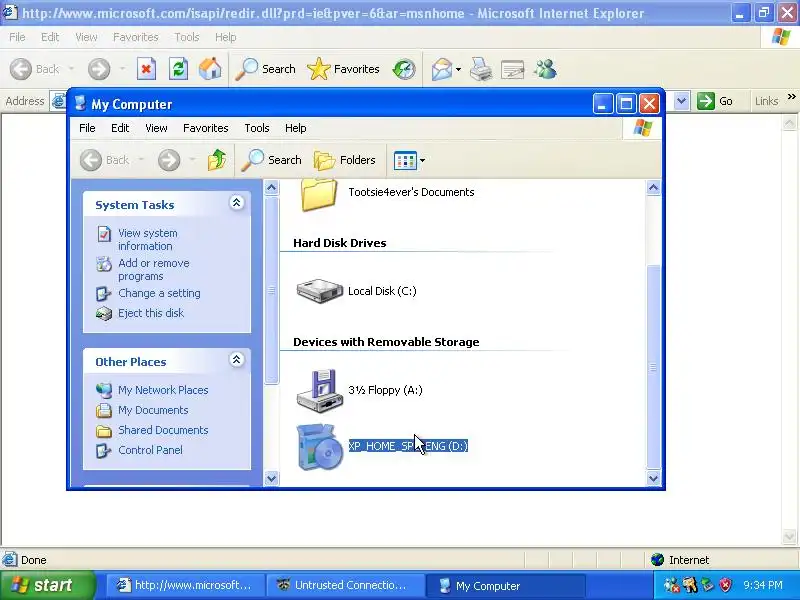Open File menu in My Computer
The height and width of the screenshot is (600, 800).
coord(87,128)
